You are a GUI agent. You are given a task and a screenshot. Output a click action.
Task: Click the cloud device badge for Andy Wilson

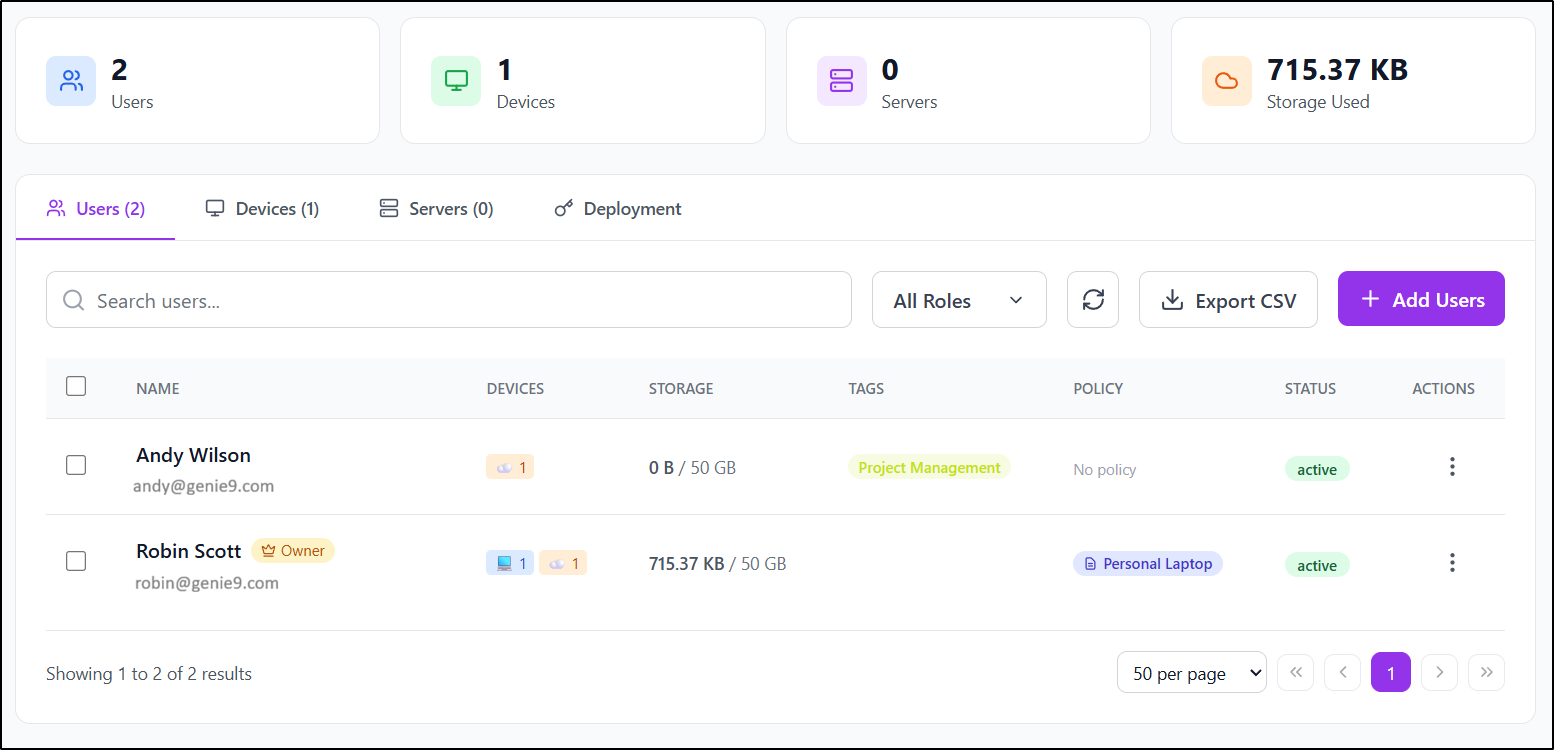pyautogui.click(x=510, y=466)
